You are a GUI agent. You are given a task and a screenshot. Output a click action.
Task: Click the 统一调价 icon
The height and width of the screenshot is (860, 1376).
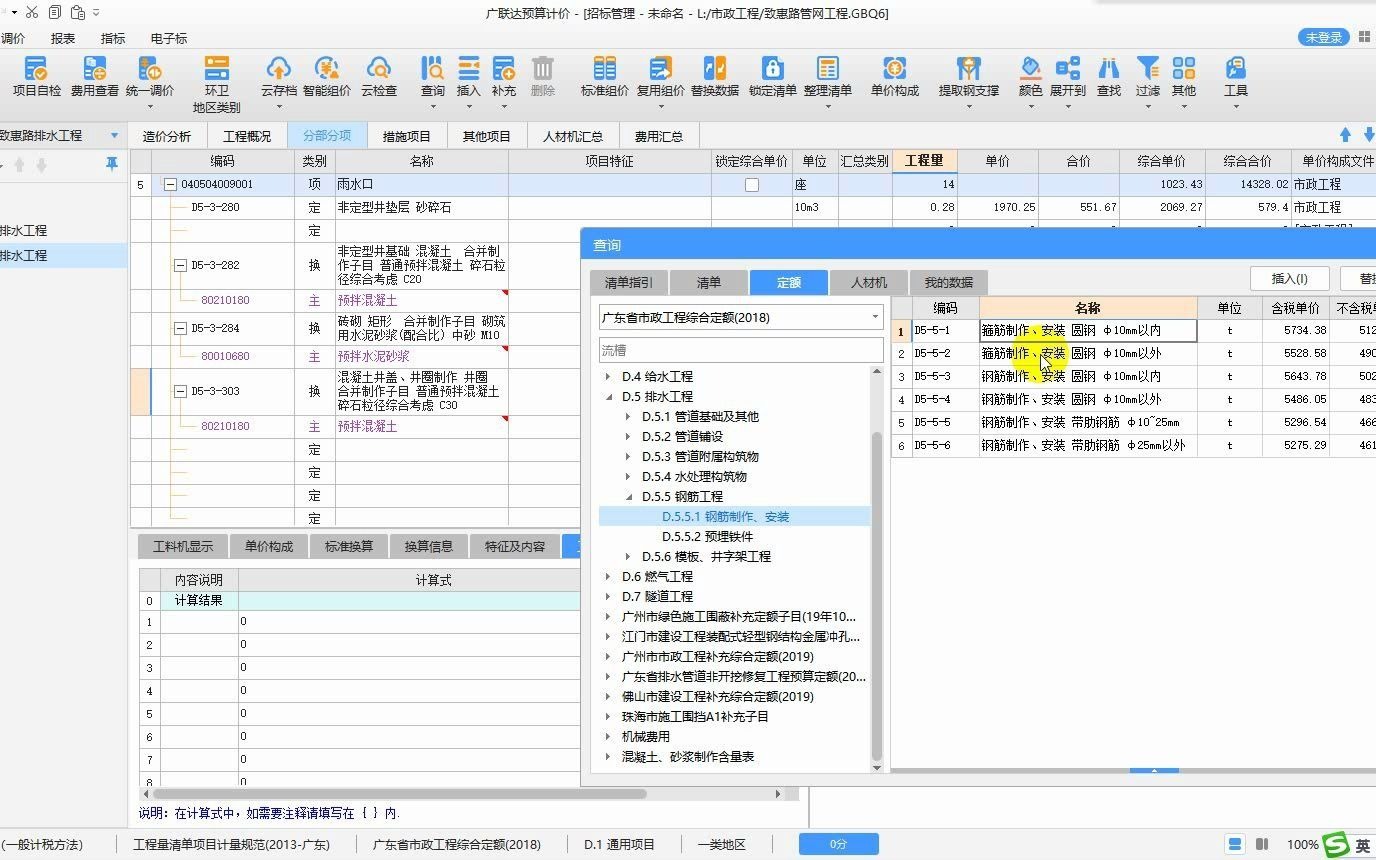click(150, 77)
